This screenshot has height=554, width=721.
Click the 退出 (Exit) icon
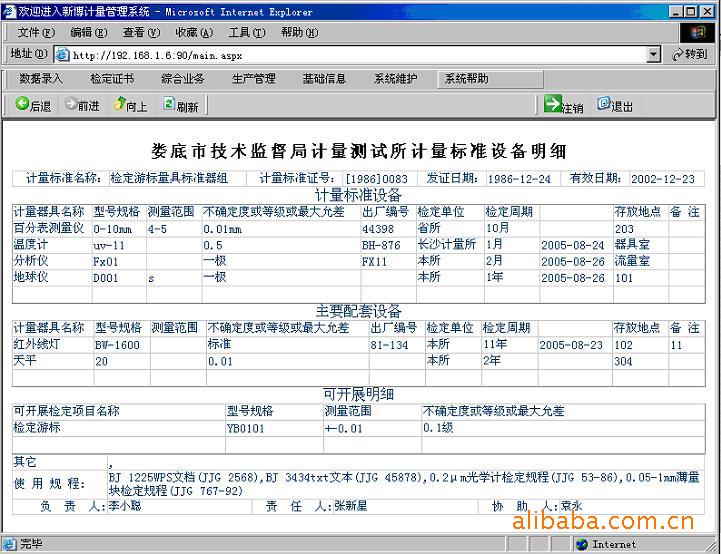tap(604, 105)
